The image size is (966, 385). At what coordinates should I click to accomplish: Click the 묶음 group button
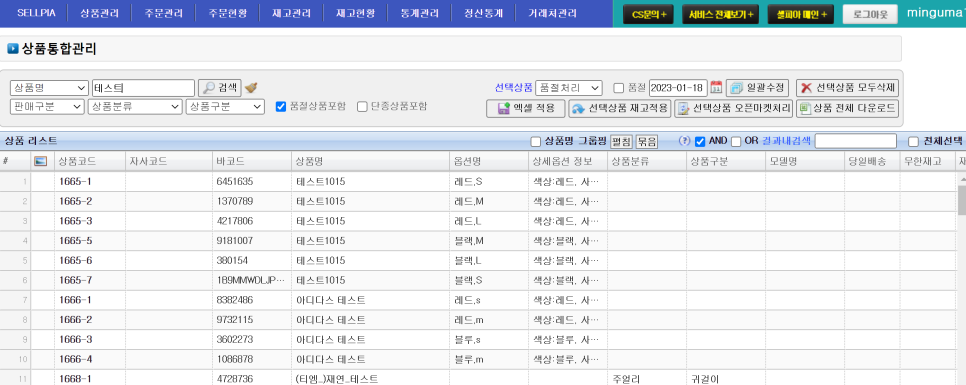tap(647, 142)
